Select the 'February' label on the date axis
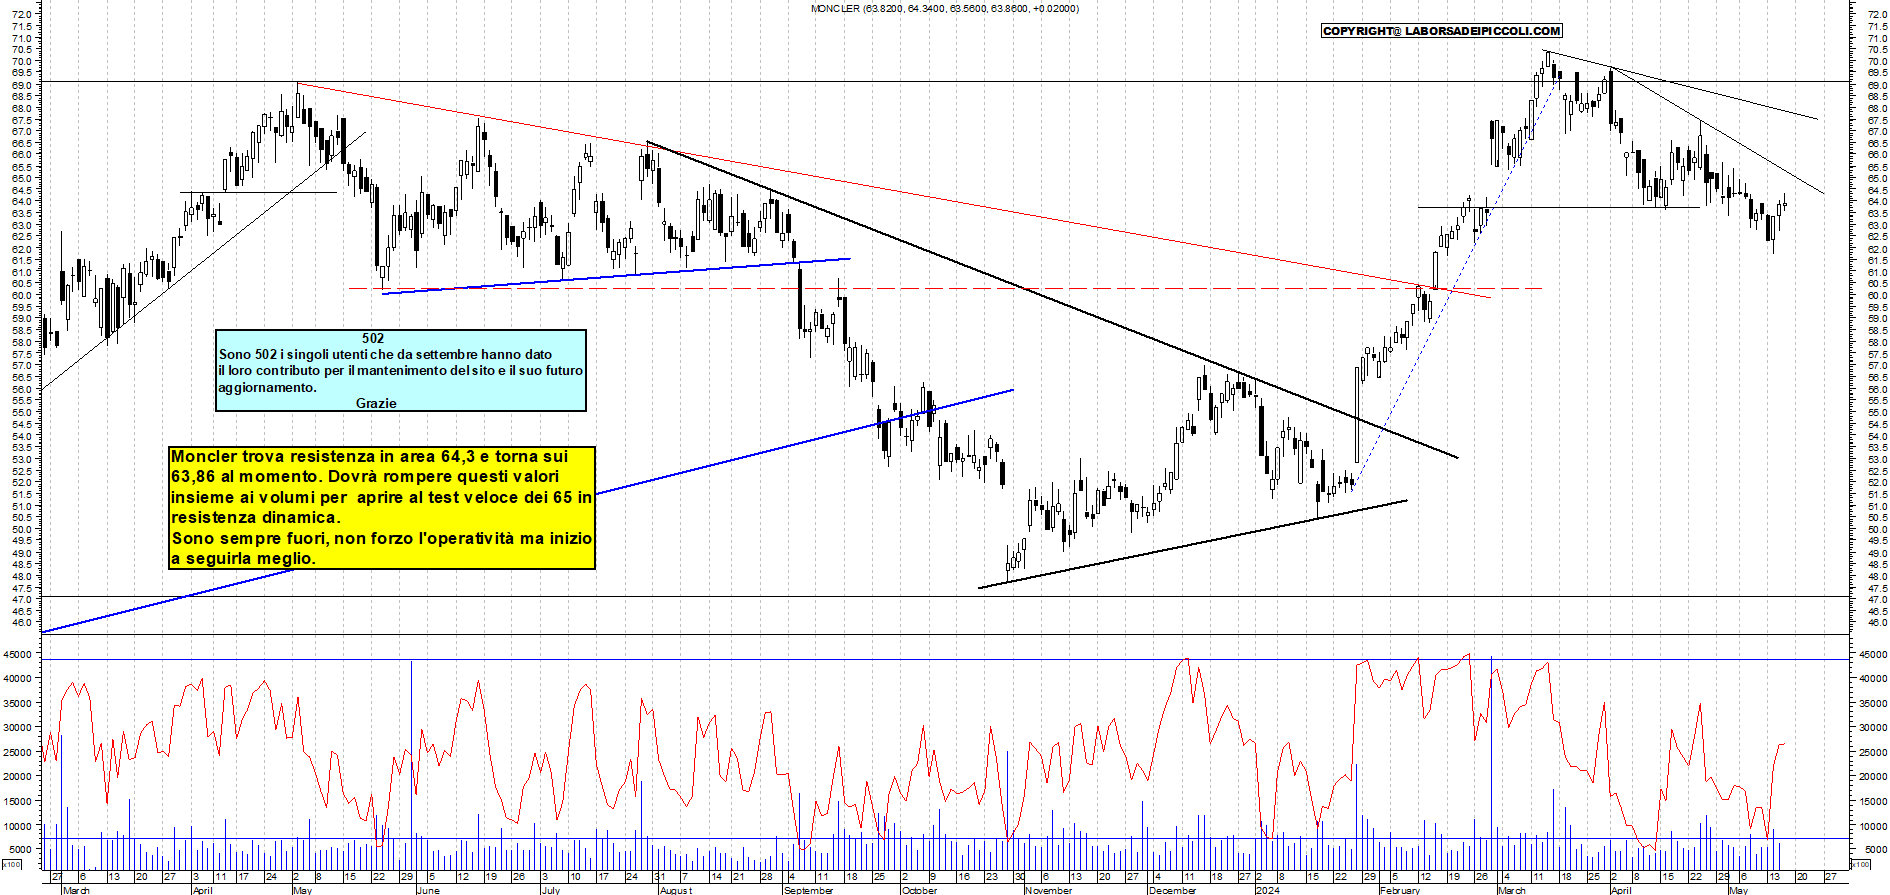Viewport: 1890px width, 895px height. click(x=1400, y=890)
